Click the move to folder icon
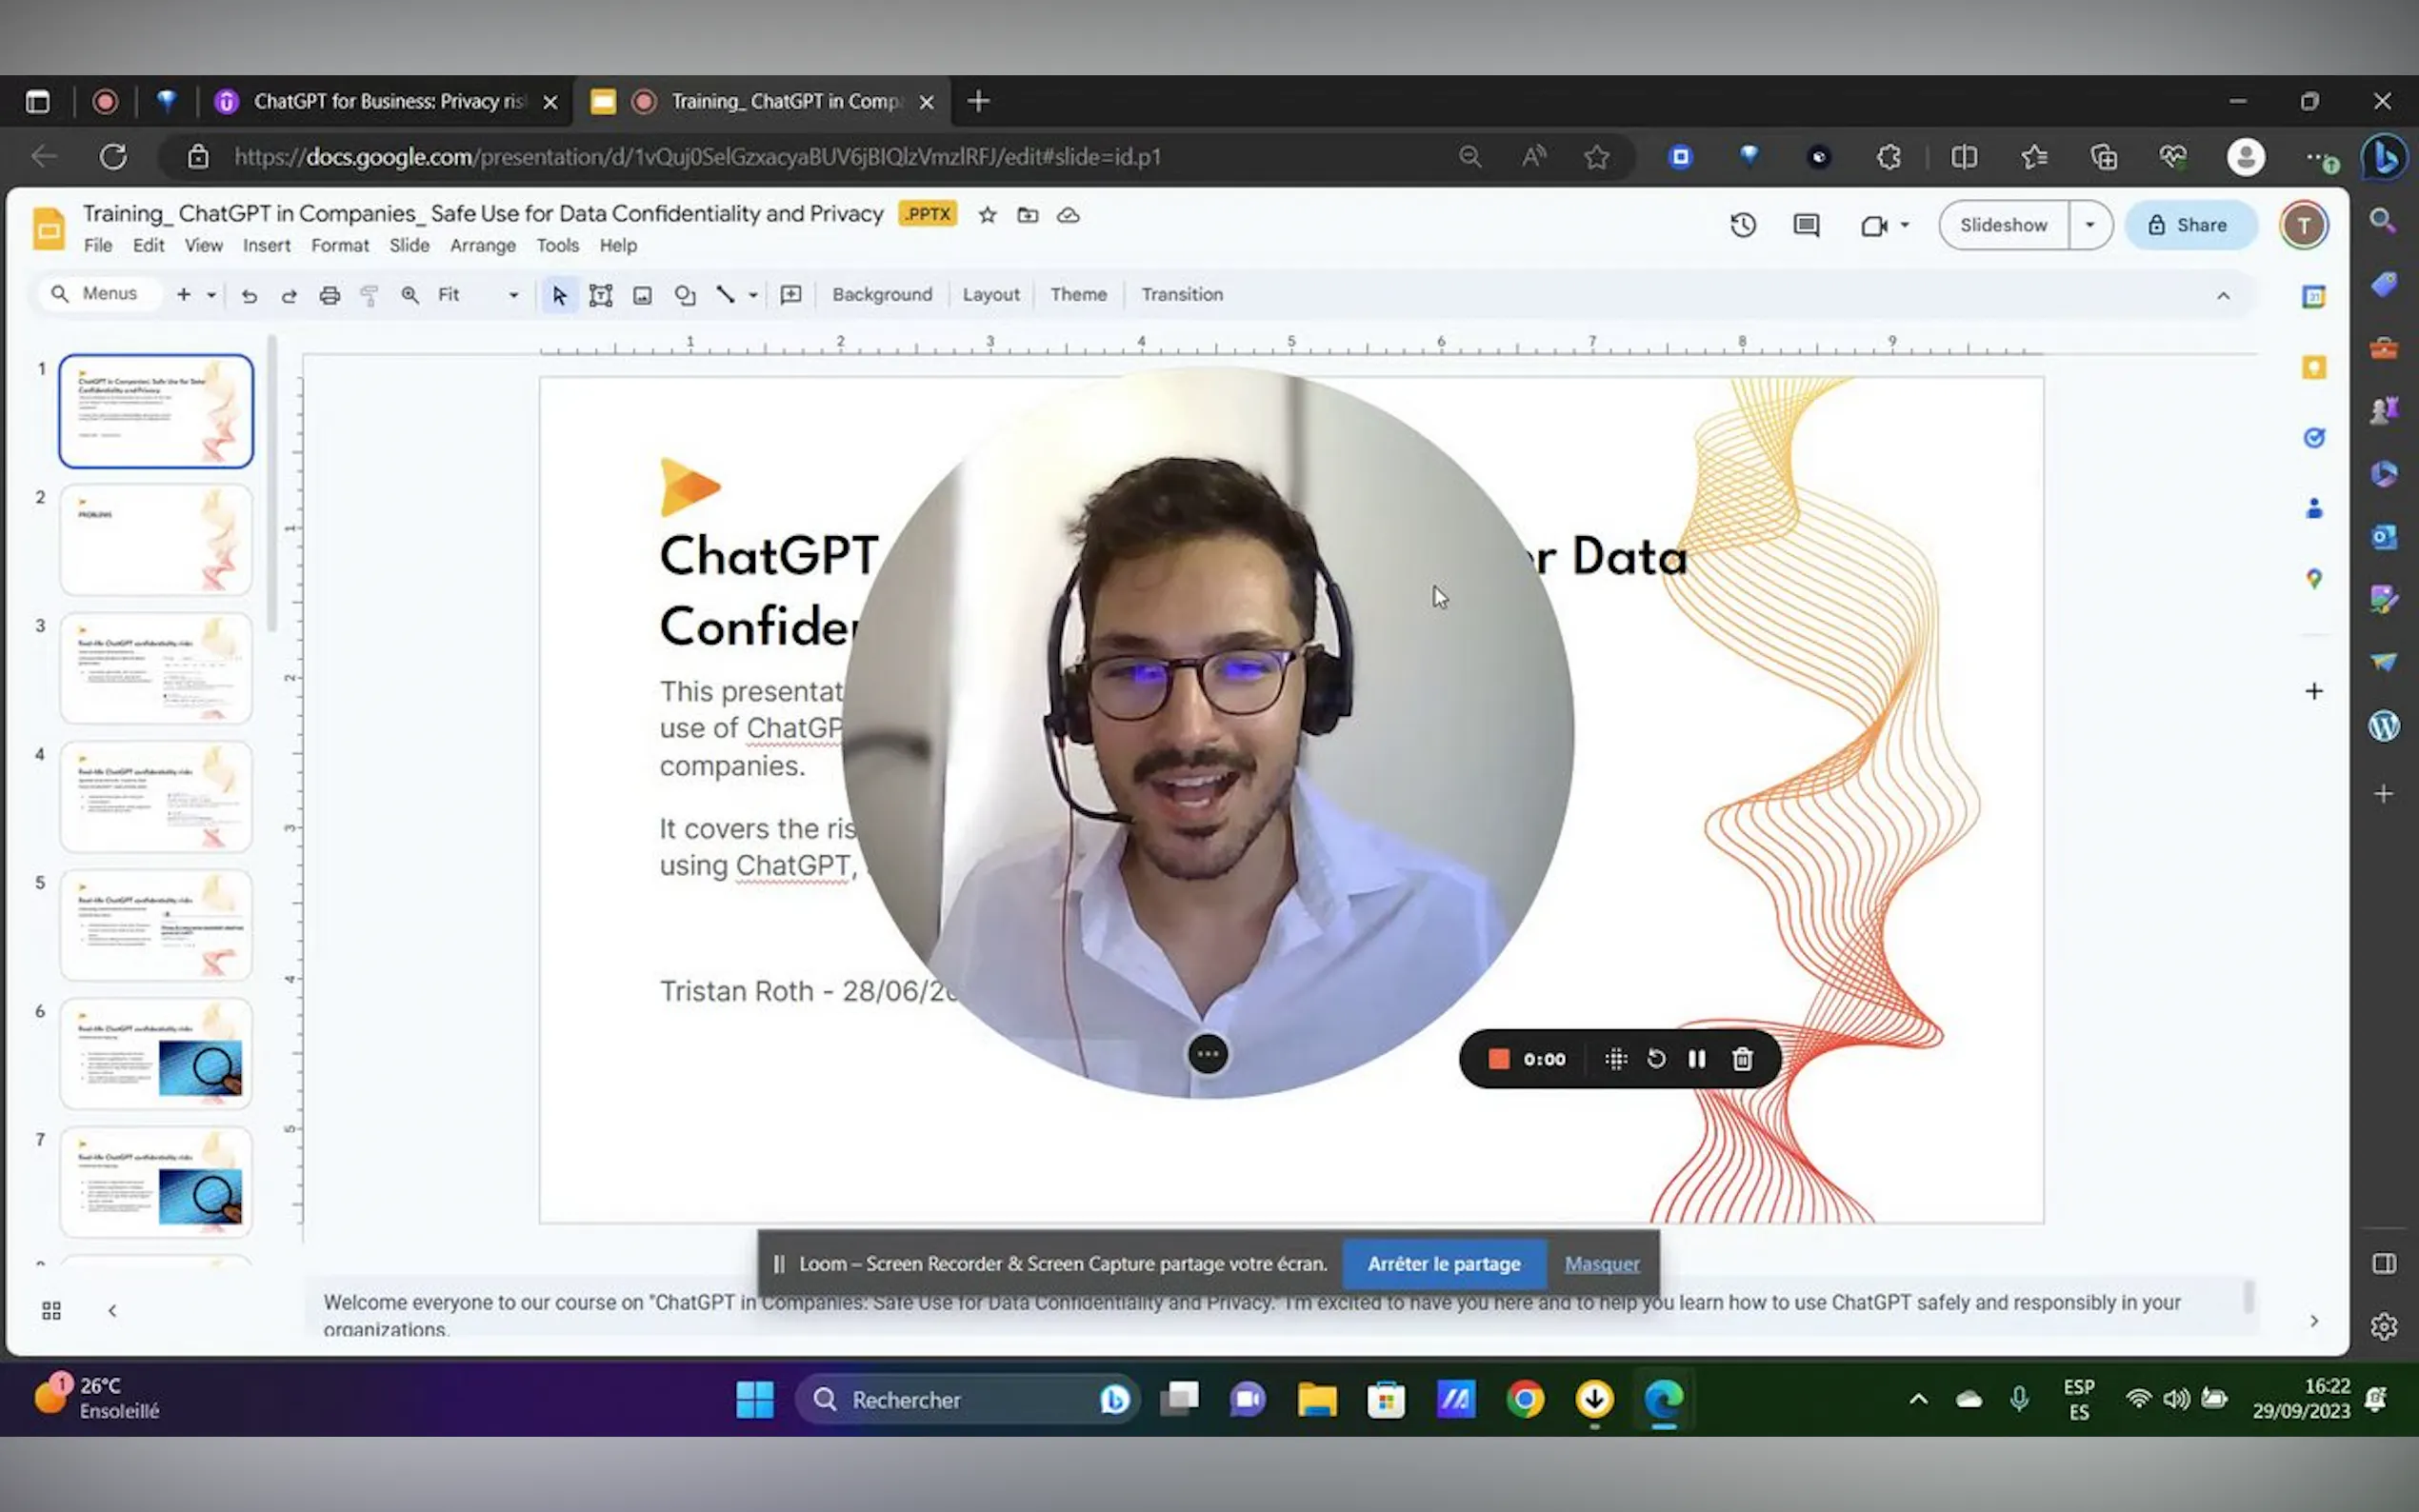 1027,215
